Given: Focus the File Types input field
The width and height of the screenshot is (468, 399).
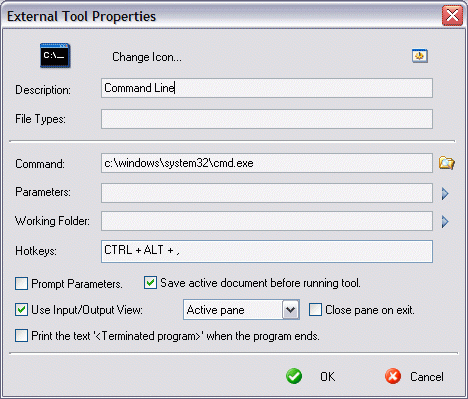Looking at the screenshot, I should pos(267,119).
